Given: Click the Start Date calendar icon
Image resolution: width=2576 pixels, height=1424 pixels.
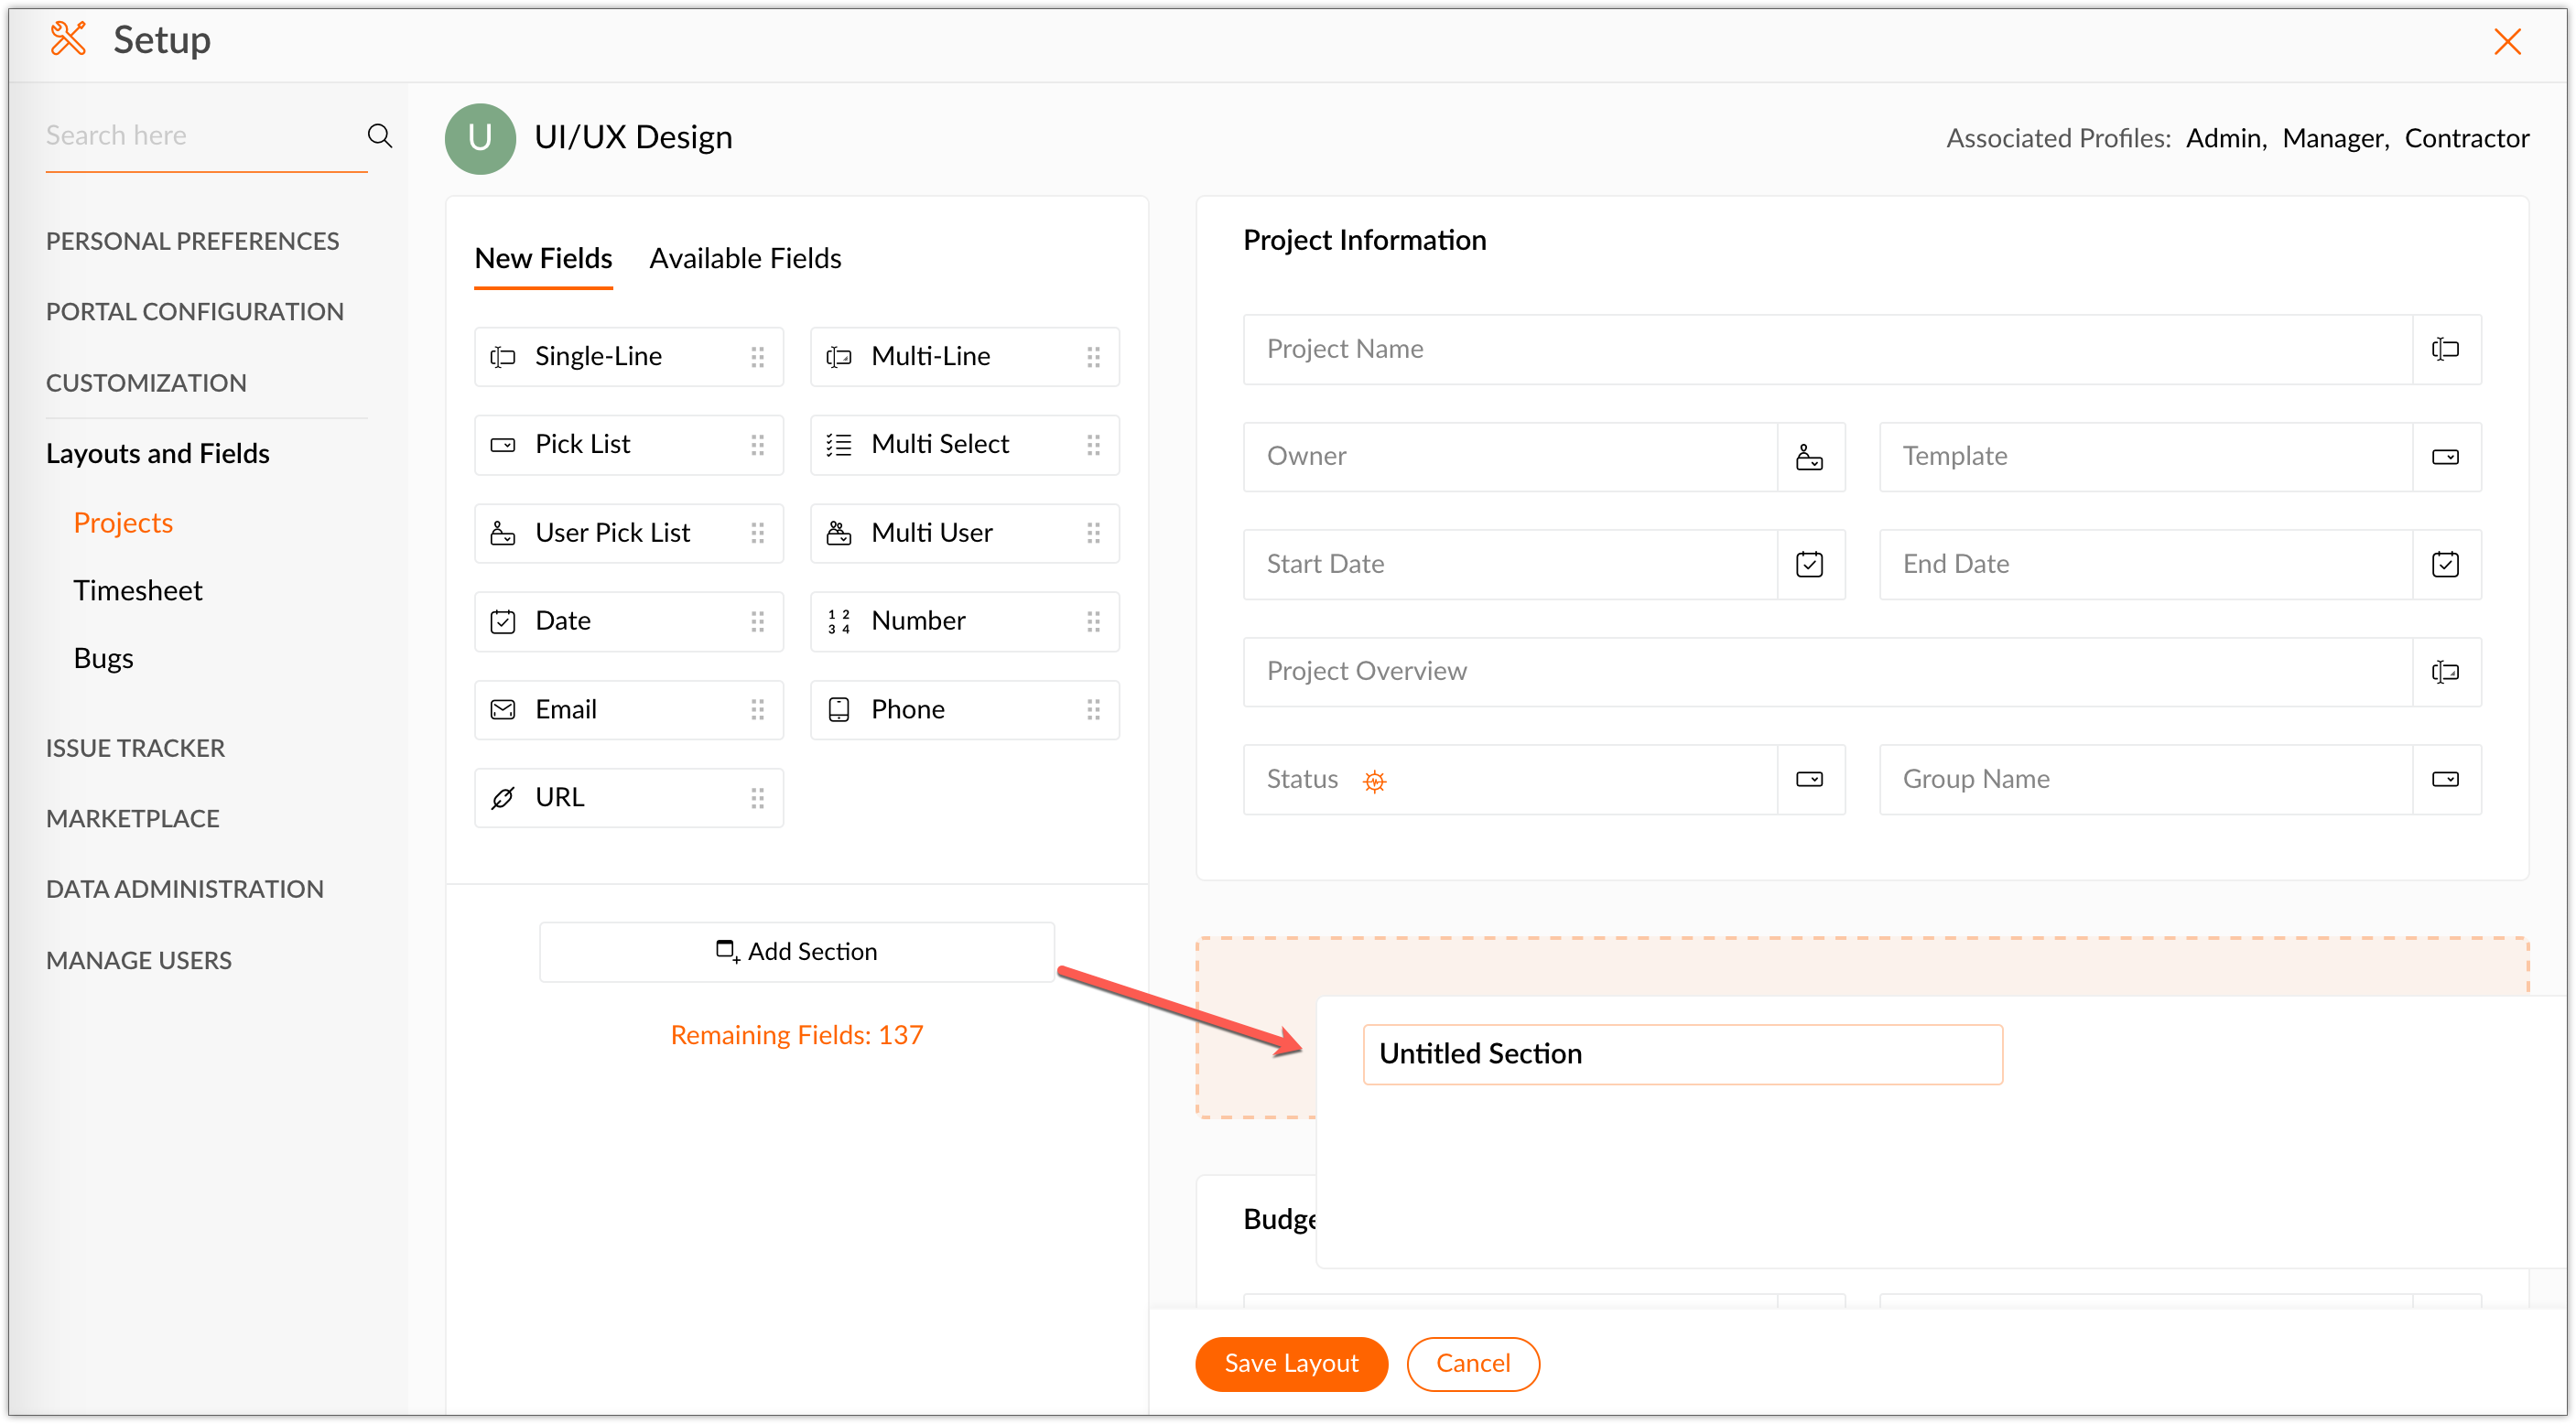Looking at the screenshot, I should click(1809, 564).
